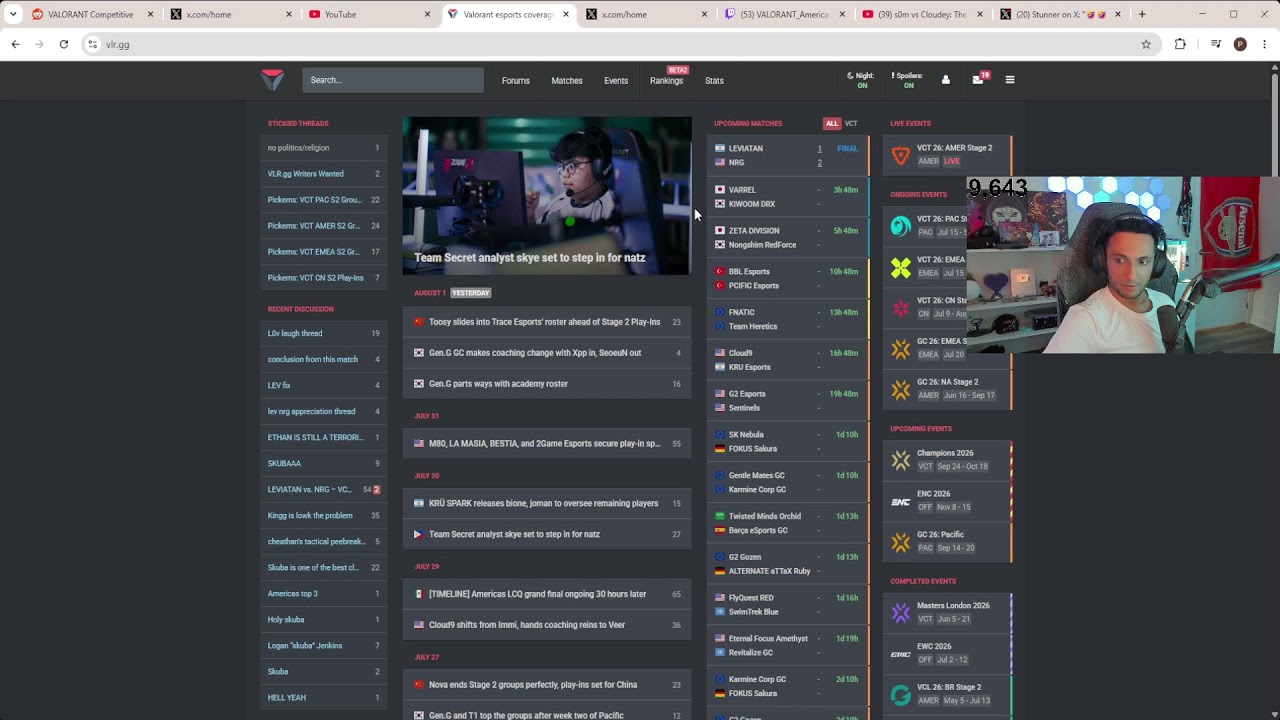The height and width of the screenshot is (720, 1280).
Task: Click the VCT 26: PAC event teal logo
Action: [901, 226]
